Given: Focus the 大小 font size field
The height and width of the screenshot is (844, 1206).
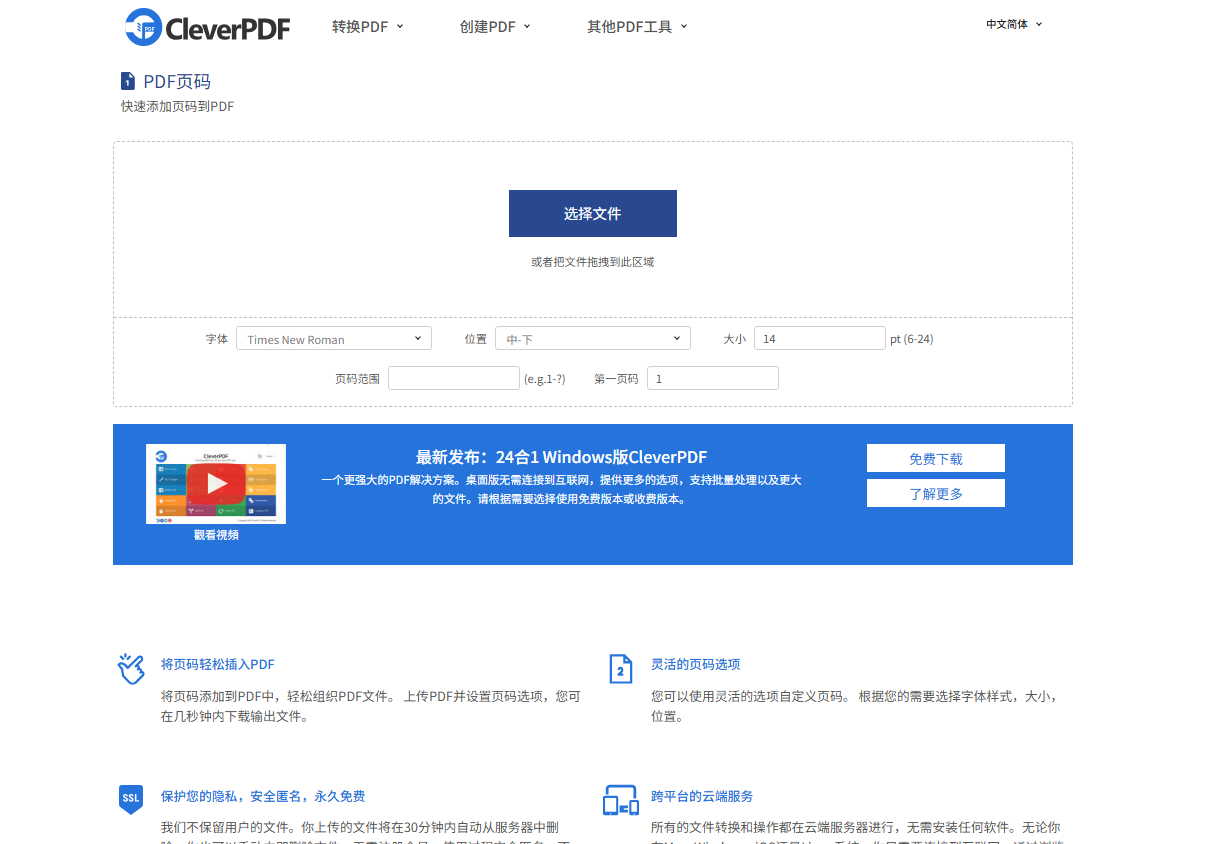Looking at the screenshot, I should [x=819, y=339].
